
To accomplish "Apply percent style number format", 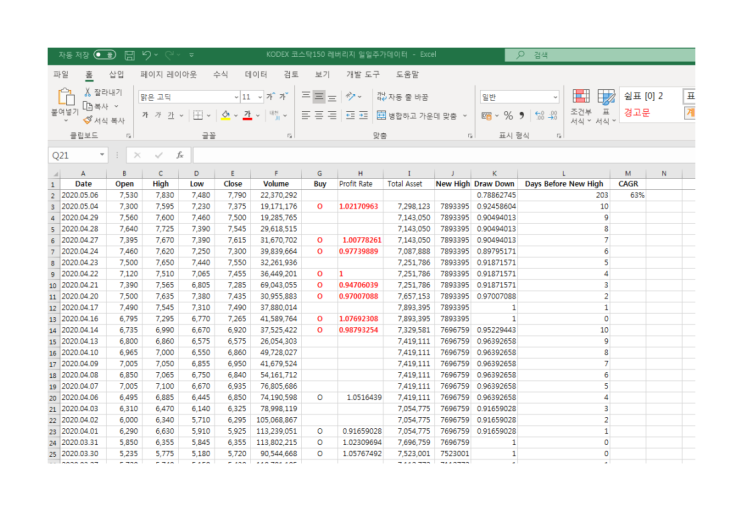I will point(508,116).
